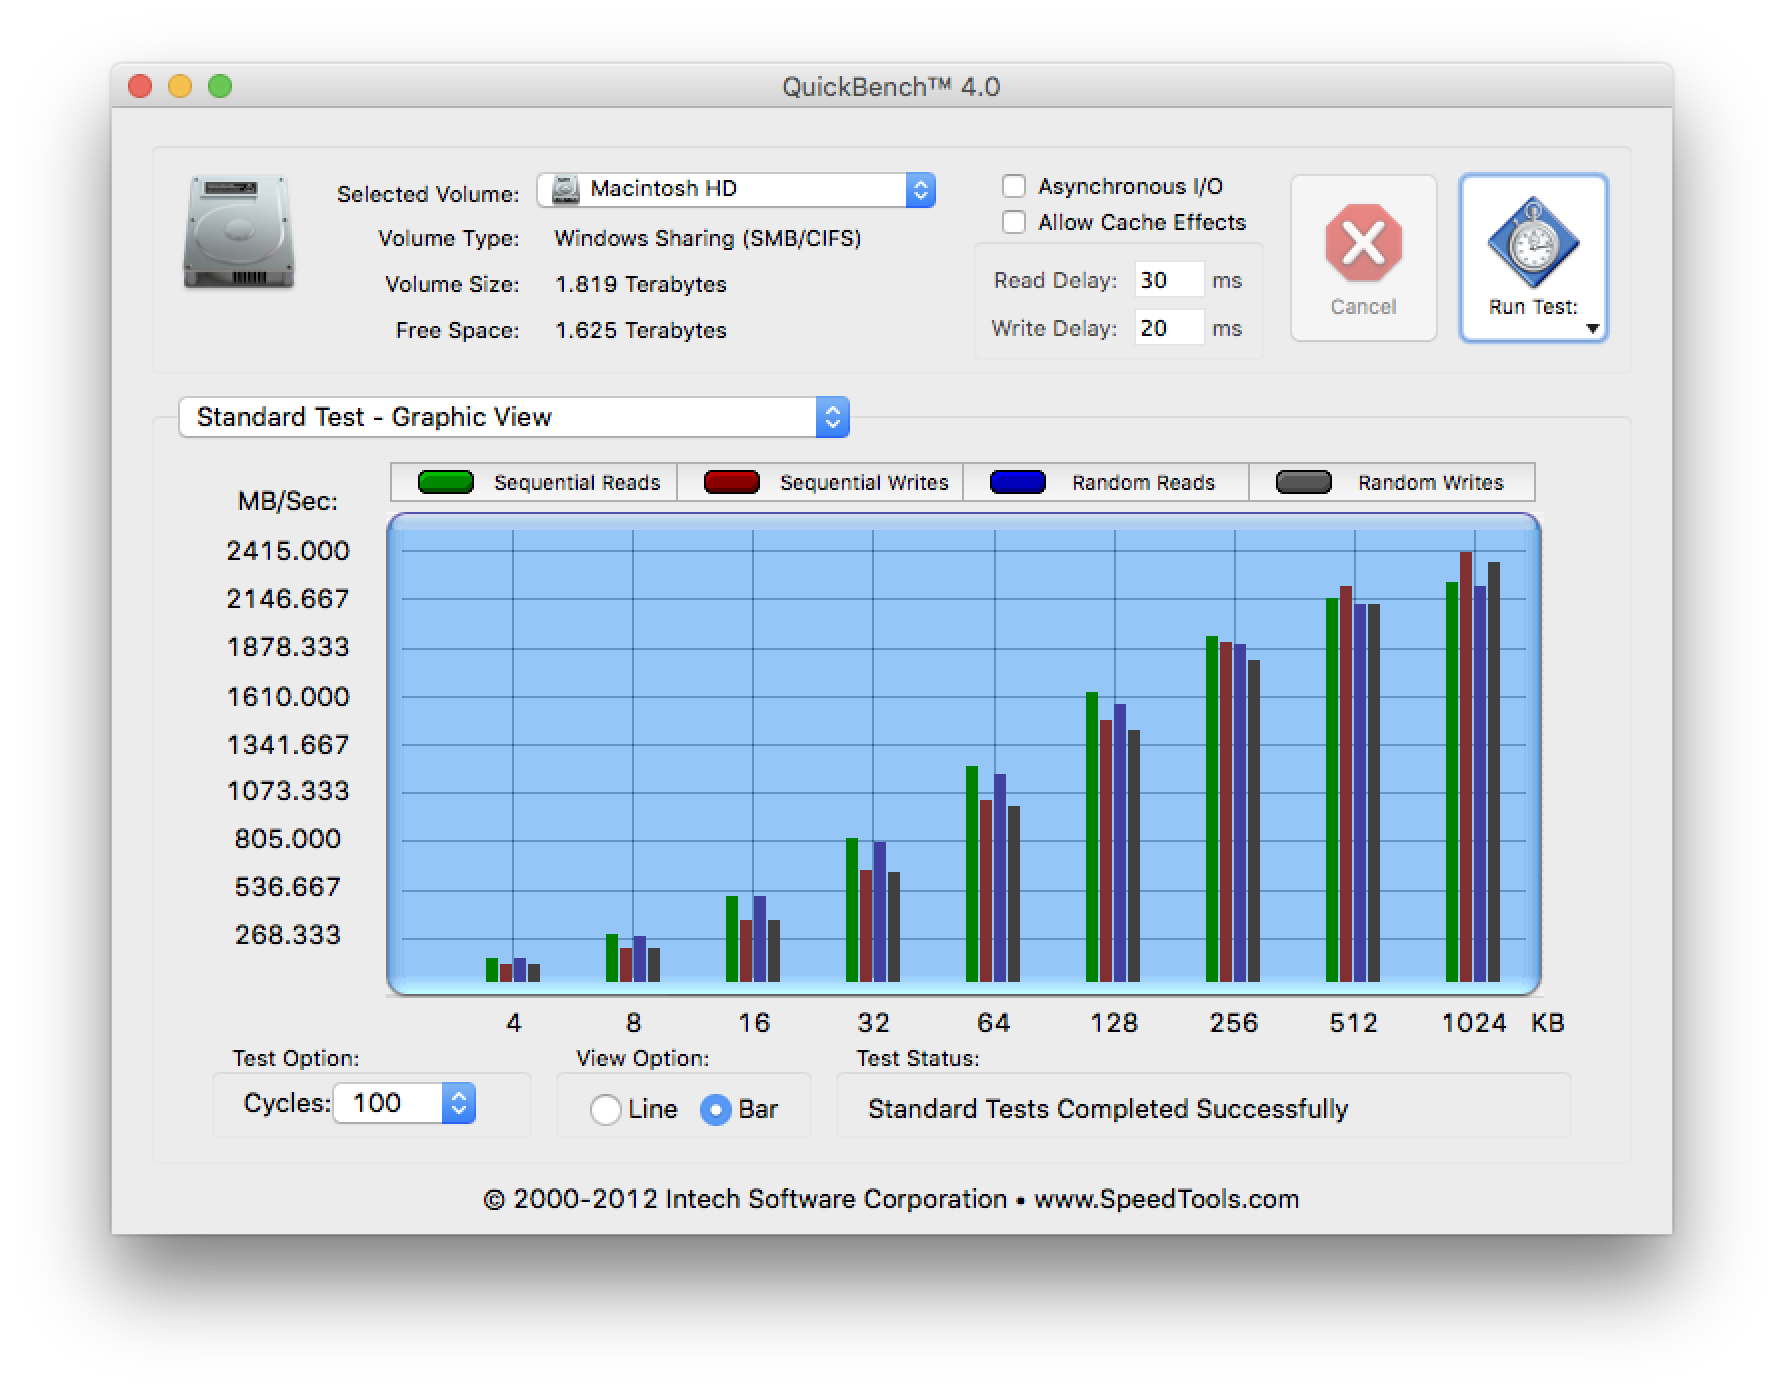Expand the Standard Test - Graphic View menu

click(832, 417)
